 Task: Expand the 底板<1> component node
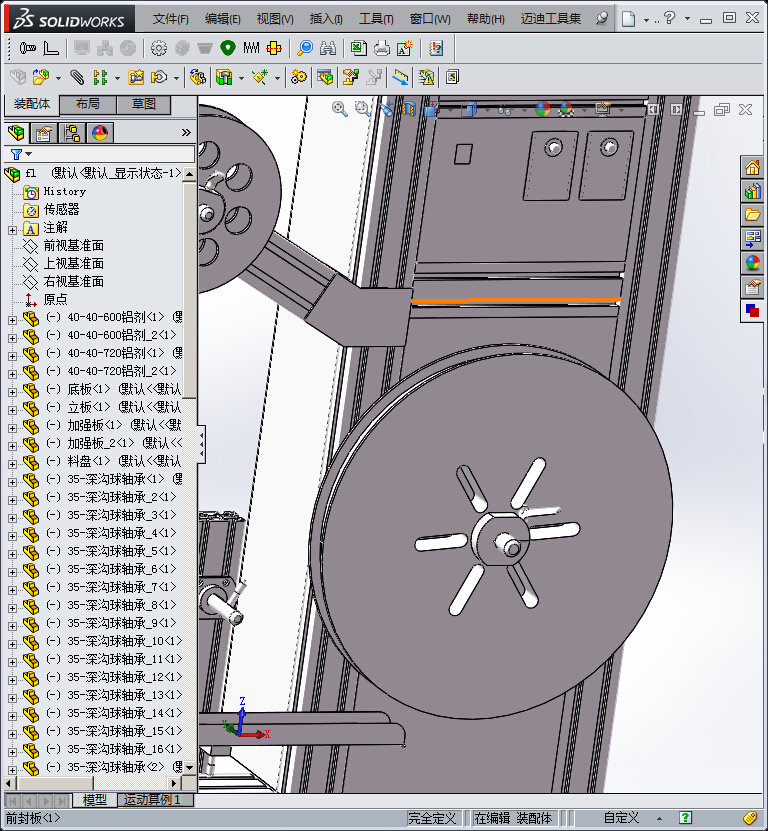pyautogui.click(x=12, y=389)
